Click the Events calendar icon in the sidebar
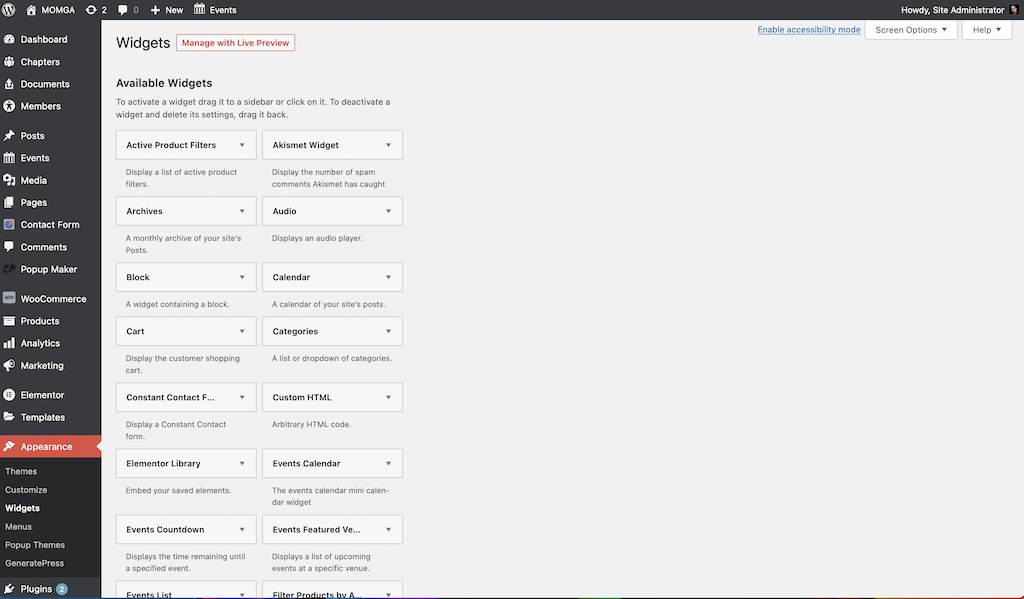Image resolution: width=1024 pixels, height=599 pixels. (x=9, y=157)
